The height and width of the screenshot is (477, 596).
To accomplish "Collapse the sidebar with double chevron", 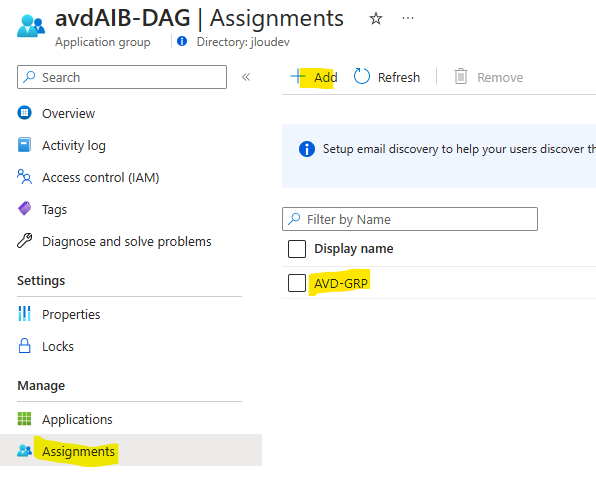I will tap(246, 77).
